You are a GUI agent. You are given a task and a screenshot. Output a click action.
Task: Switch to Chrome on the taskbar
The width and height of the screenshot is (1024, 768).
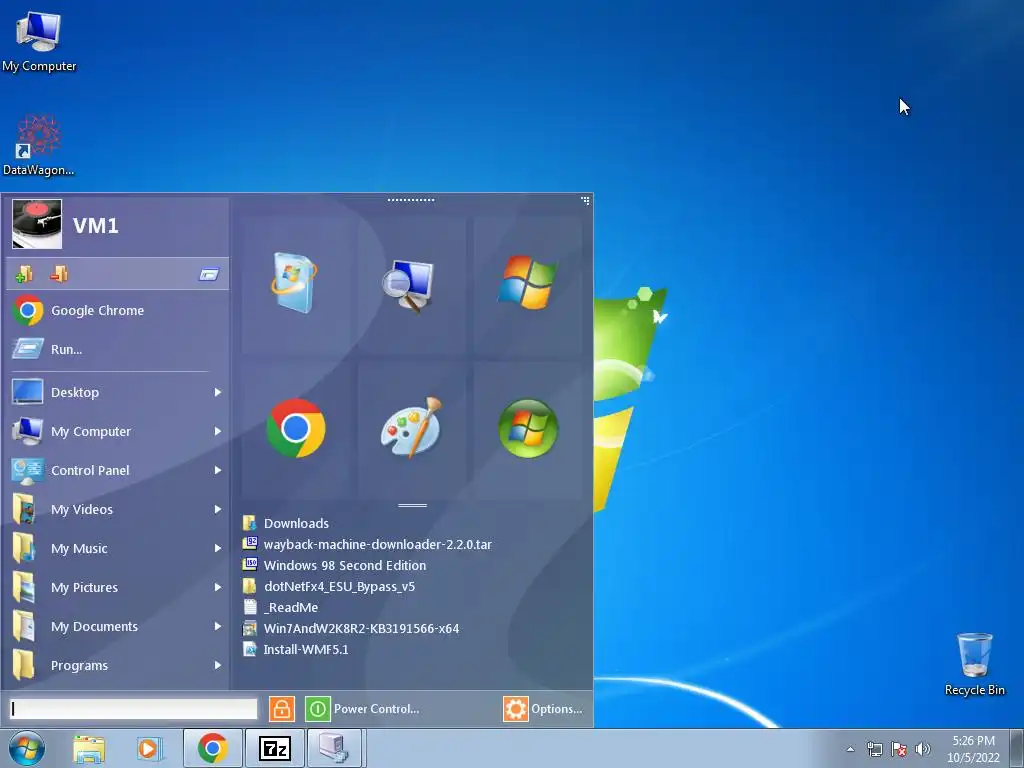(213, 748)
